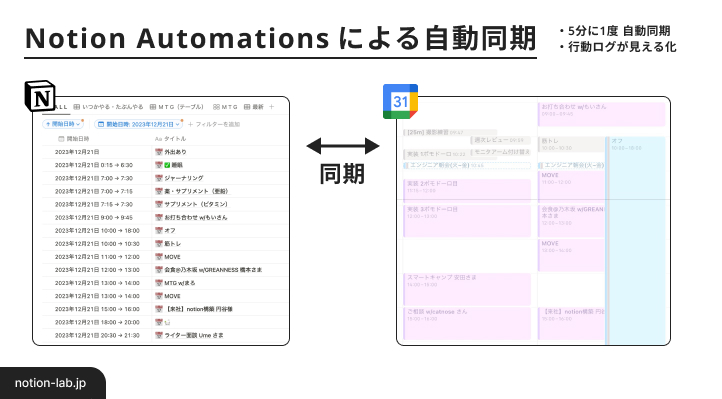Click the Google Calendar logo icon
722x399 pixels.
click(x=400, y=101)
